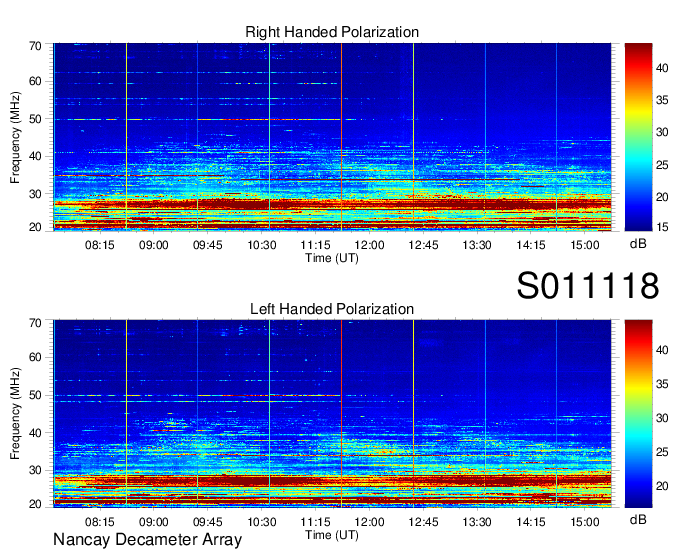This screenshot has height=552, width=680.
Task: Click the red vertical line in bottom spectrogram
Action: coord(341,414)
